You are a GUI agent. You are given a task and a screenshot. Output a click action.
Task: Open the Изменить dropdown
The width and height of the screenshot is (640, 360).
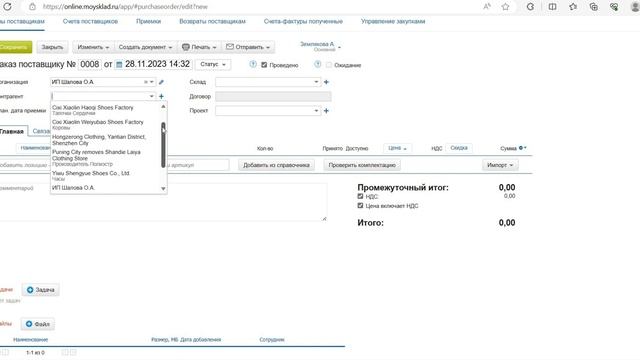93,47
